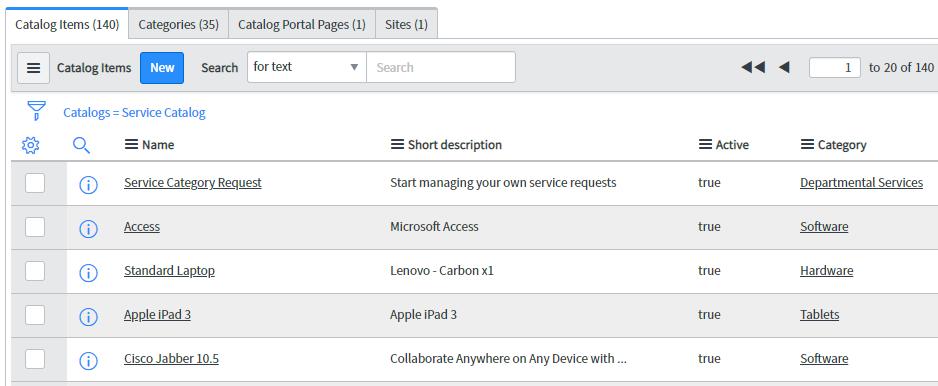The width and height of the screenshot is (938, 386).
Task: Preview the Access record info icon
Action: [x=89, y=229]
